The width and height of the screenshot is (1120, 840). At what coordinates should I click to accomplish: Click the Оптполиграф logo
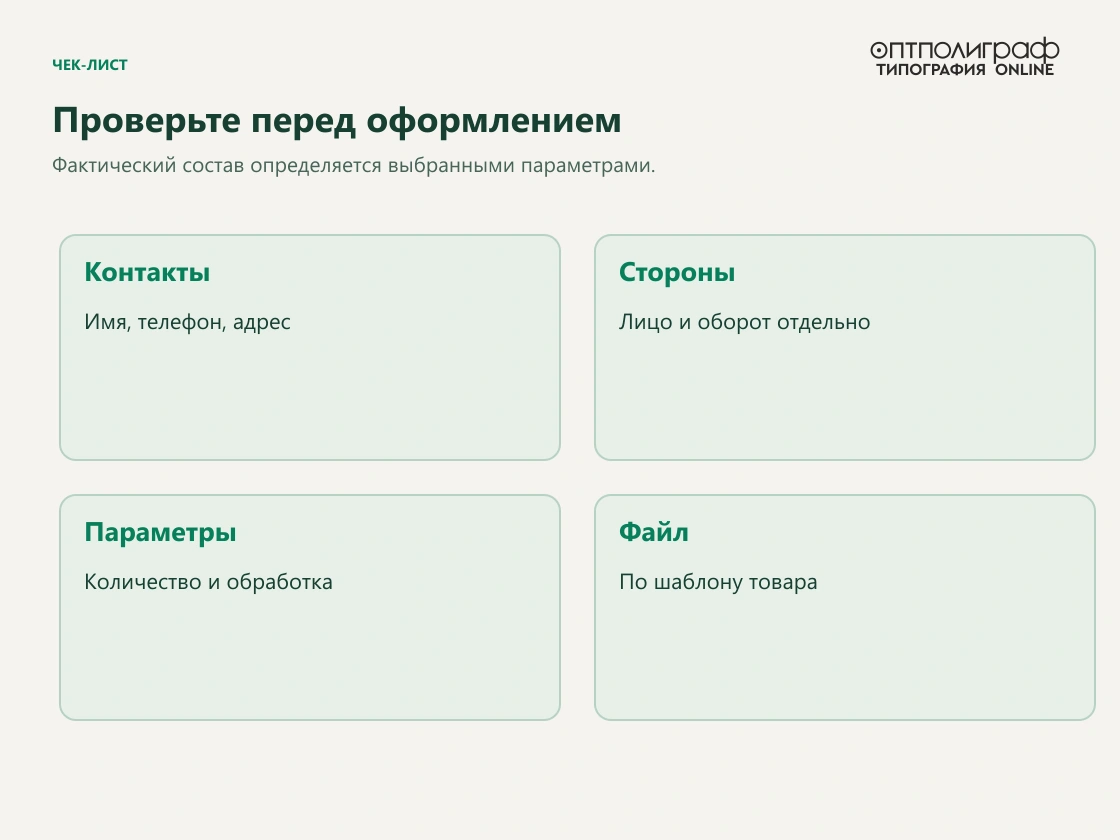pos(964,56)
